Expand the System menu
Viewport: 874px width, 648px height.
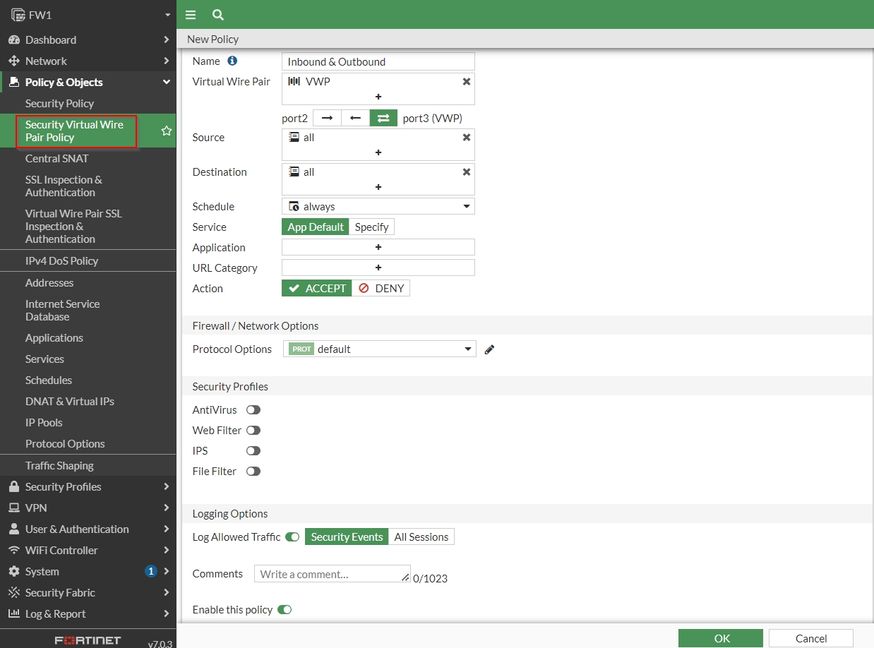point(88,571)
